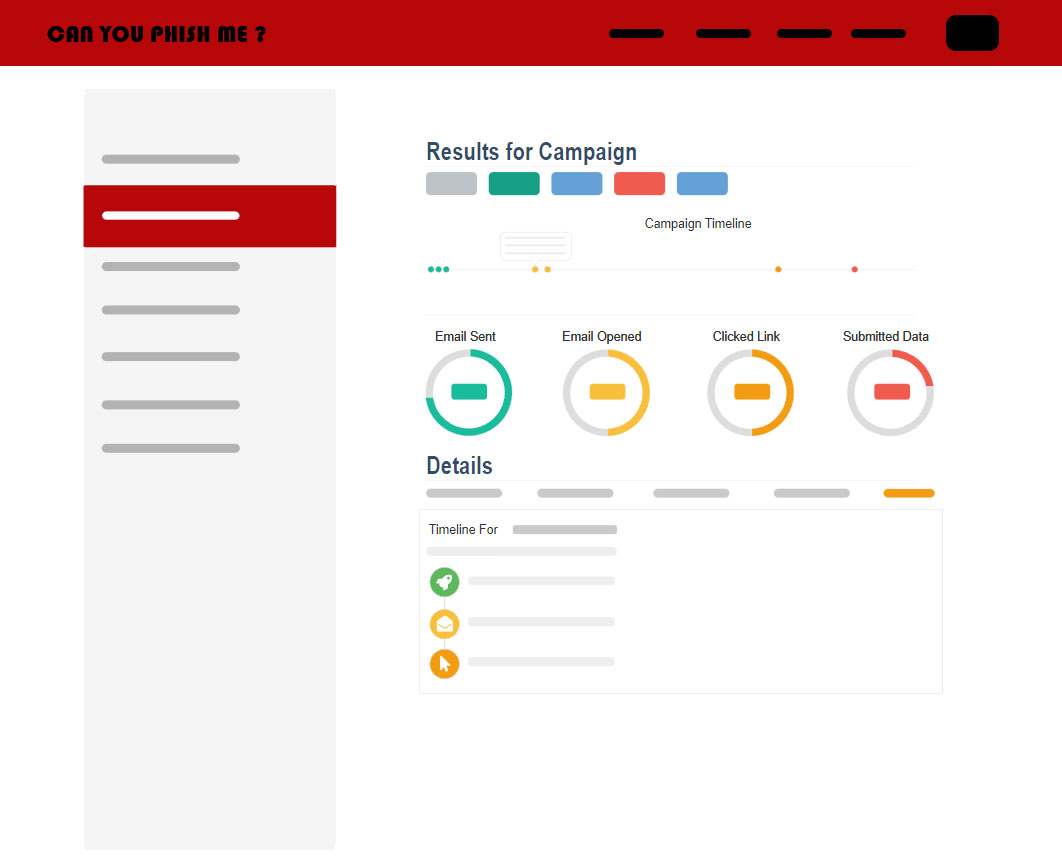Click the orange highlighted column in Details
Image resolution: width=1062 pixels, height=861 pixels.
(909, 493)
